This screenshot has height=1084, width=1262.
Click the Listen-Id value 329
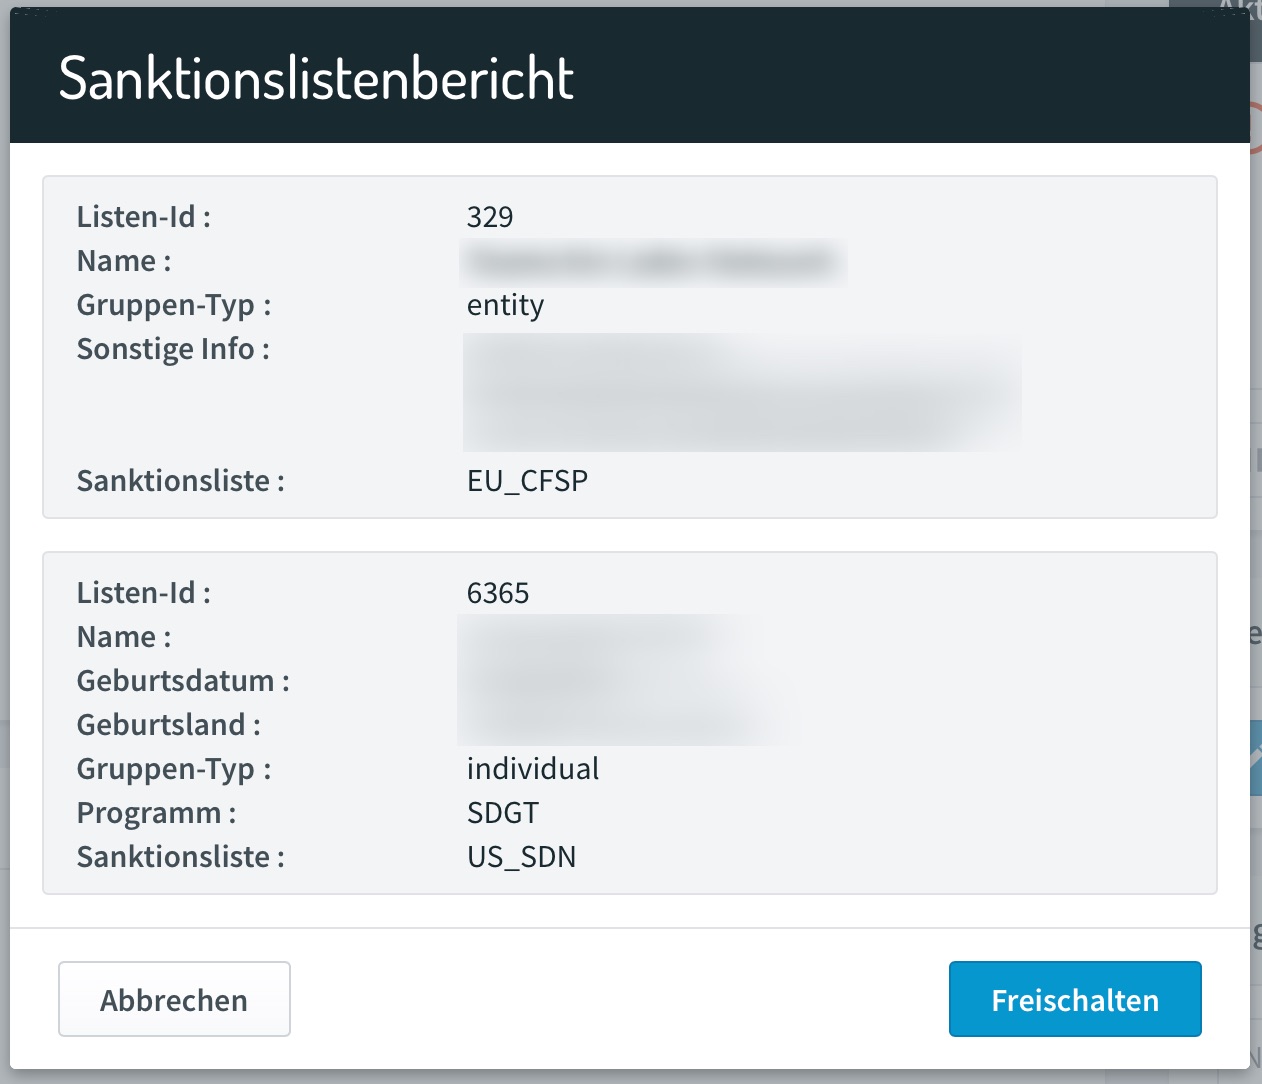click(490, 217)
